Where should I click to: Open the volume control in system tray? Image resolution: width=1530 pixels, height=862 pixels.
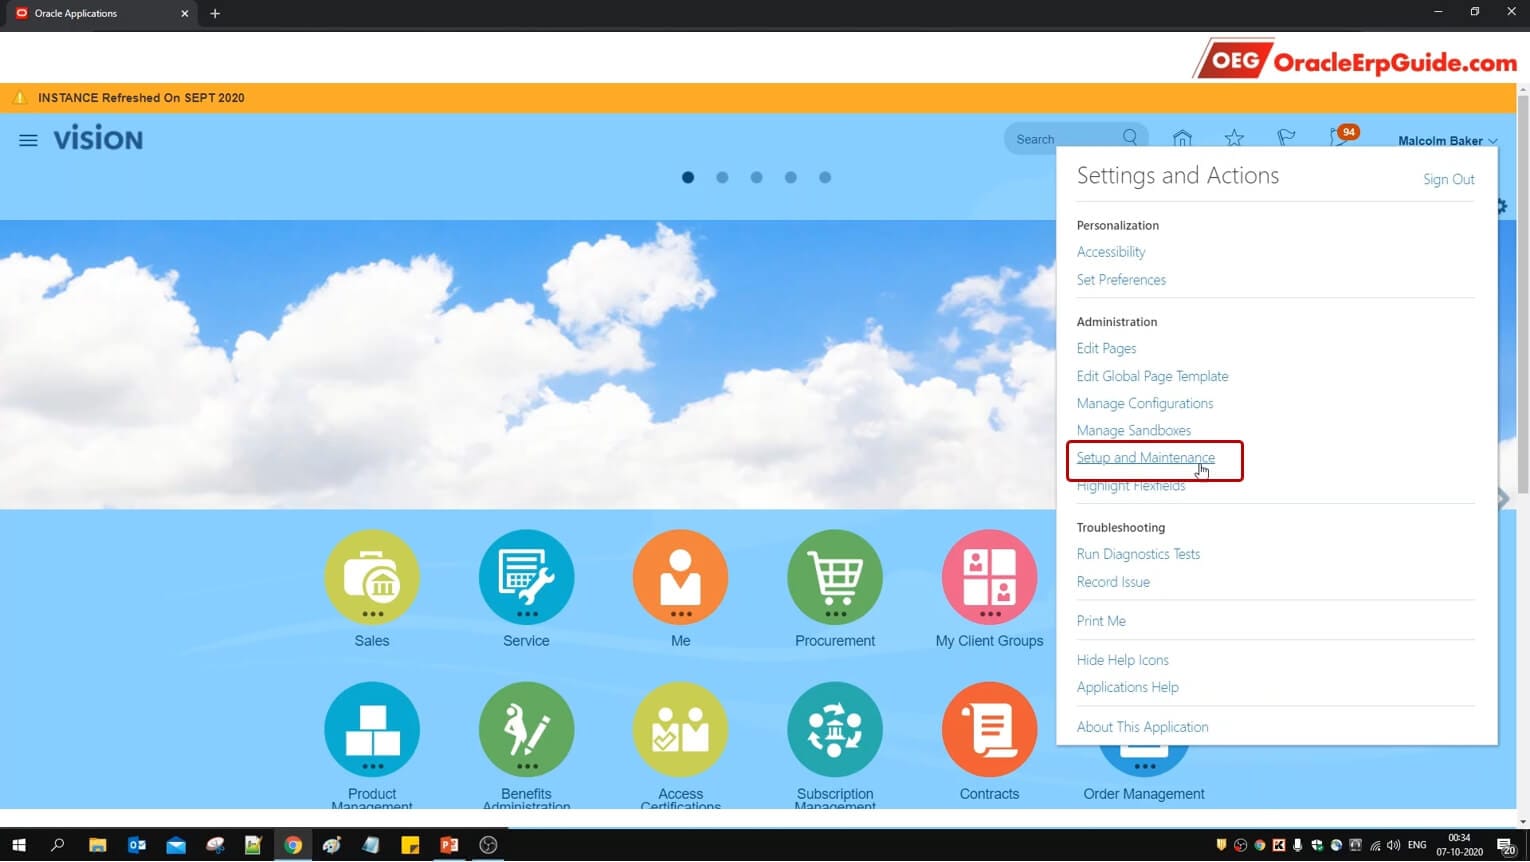(1394, 845)
